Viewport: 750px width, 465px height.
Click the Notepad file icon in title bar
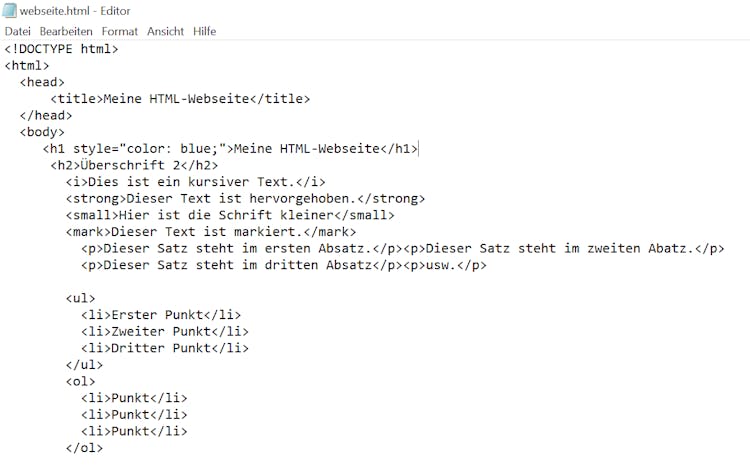point(9,11)
